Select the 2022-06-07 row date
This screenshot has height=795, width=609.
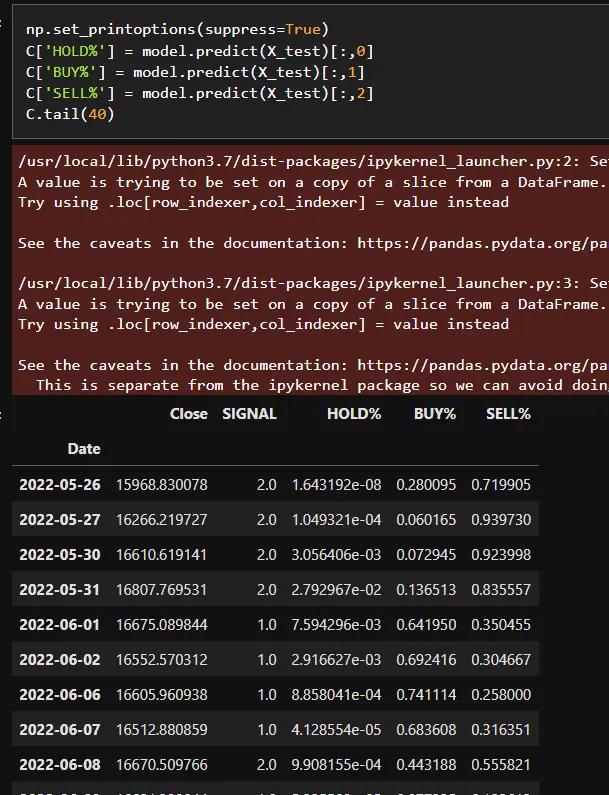[60, 730]
